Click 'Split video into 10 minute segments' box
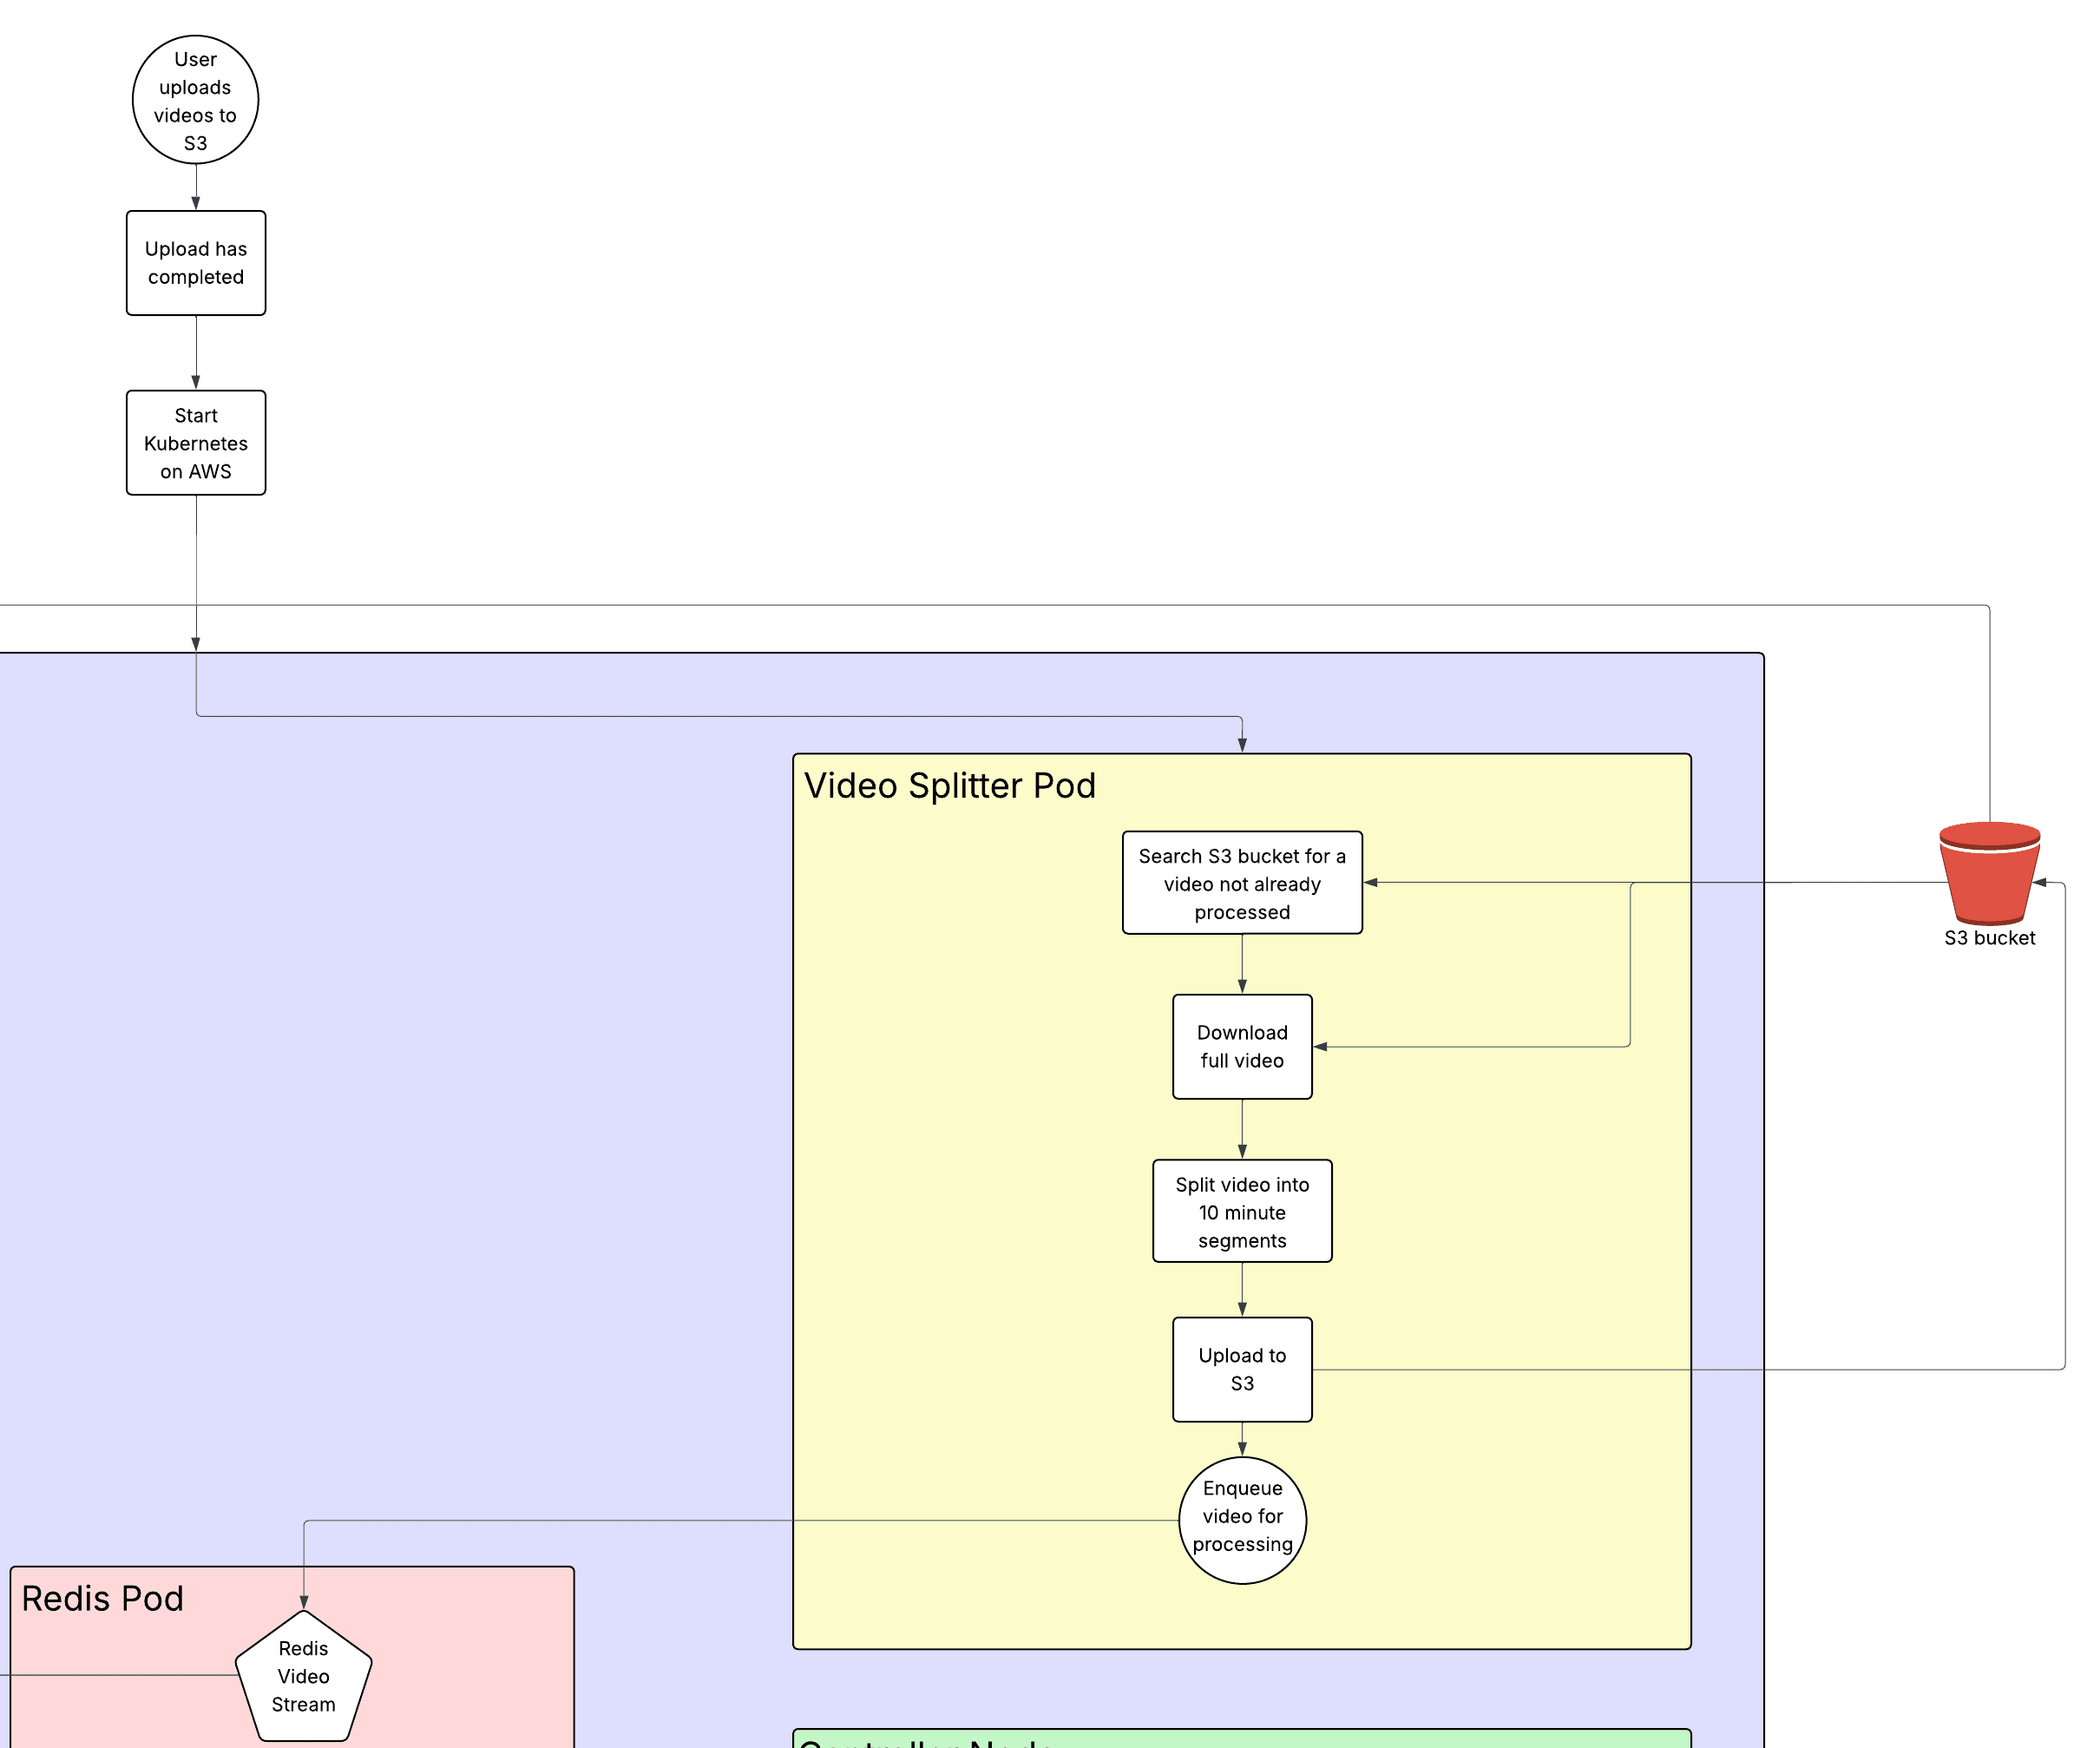Screen dimensions: 2100x1748 coord(1242,1211)
